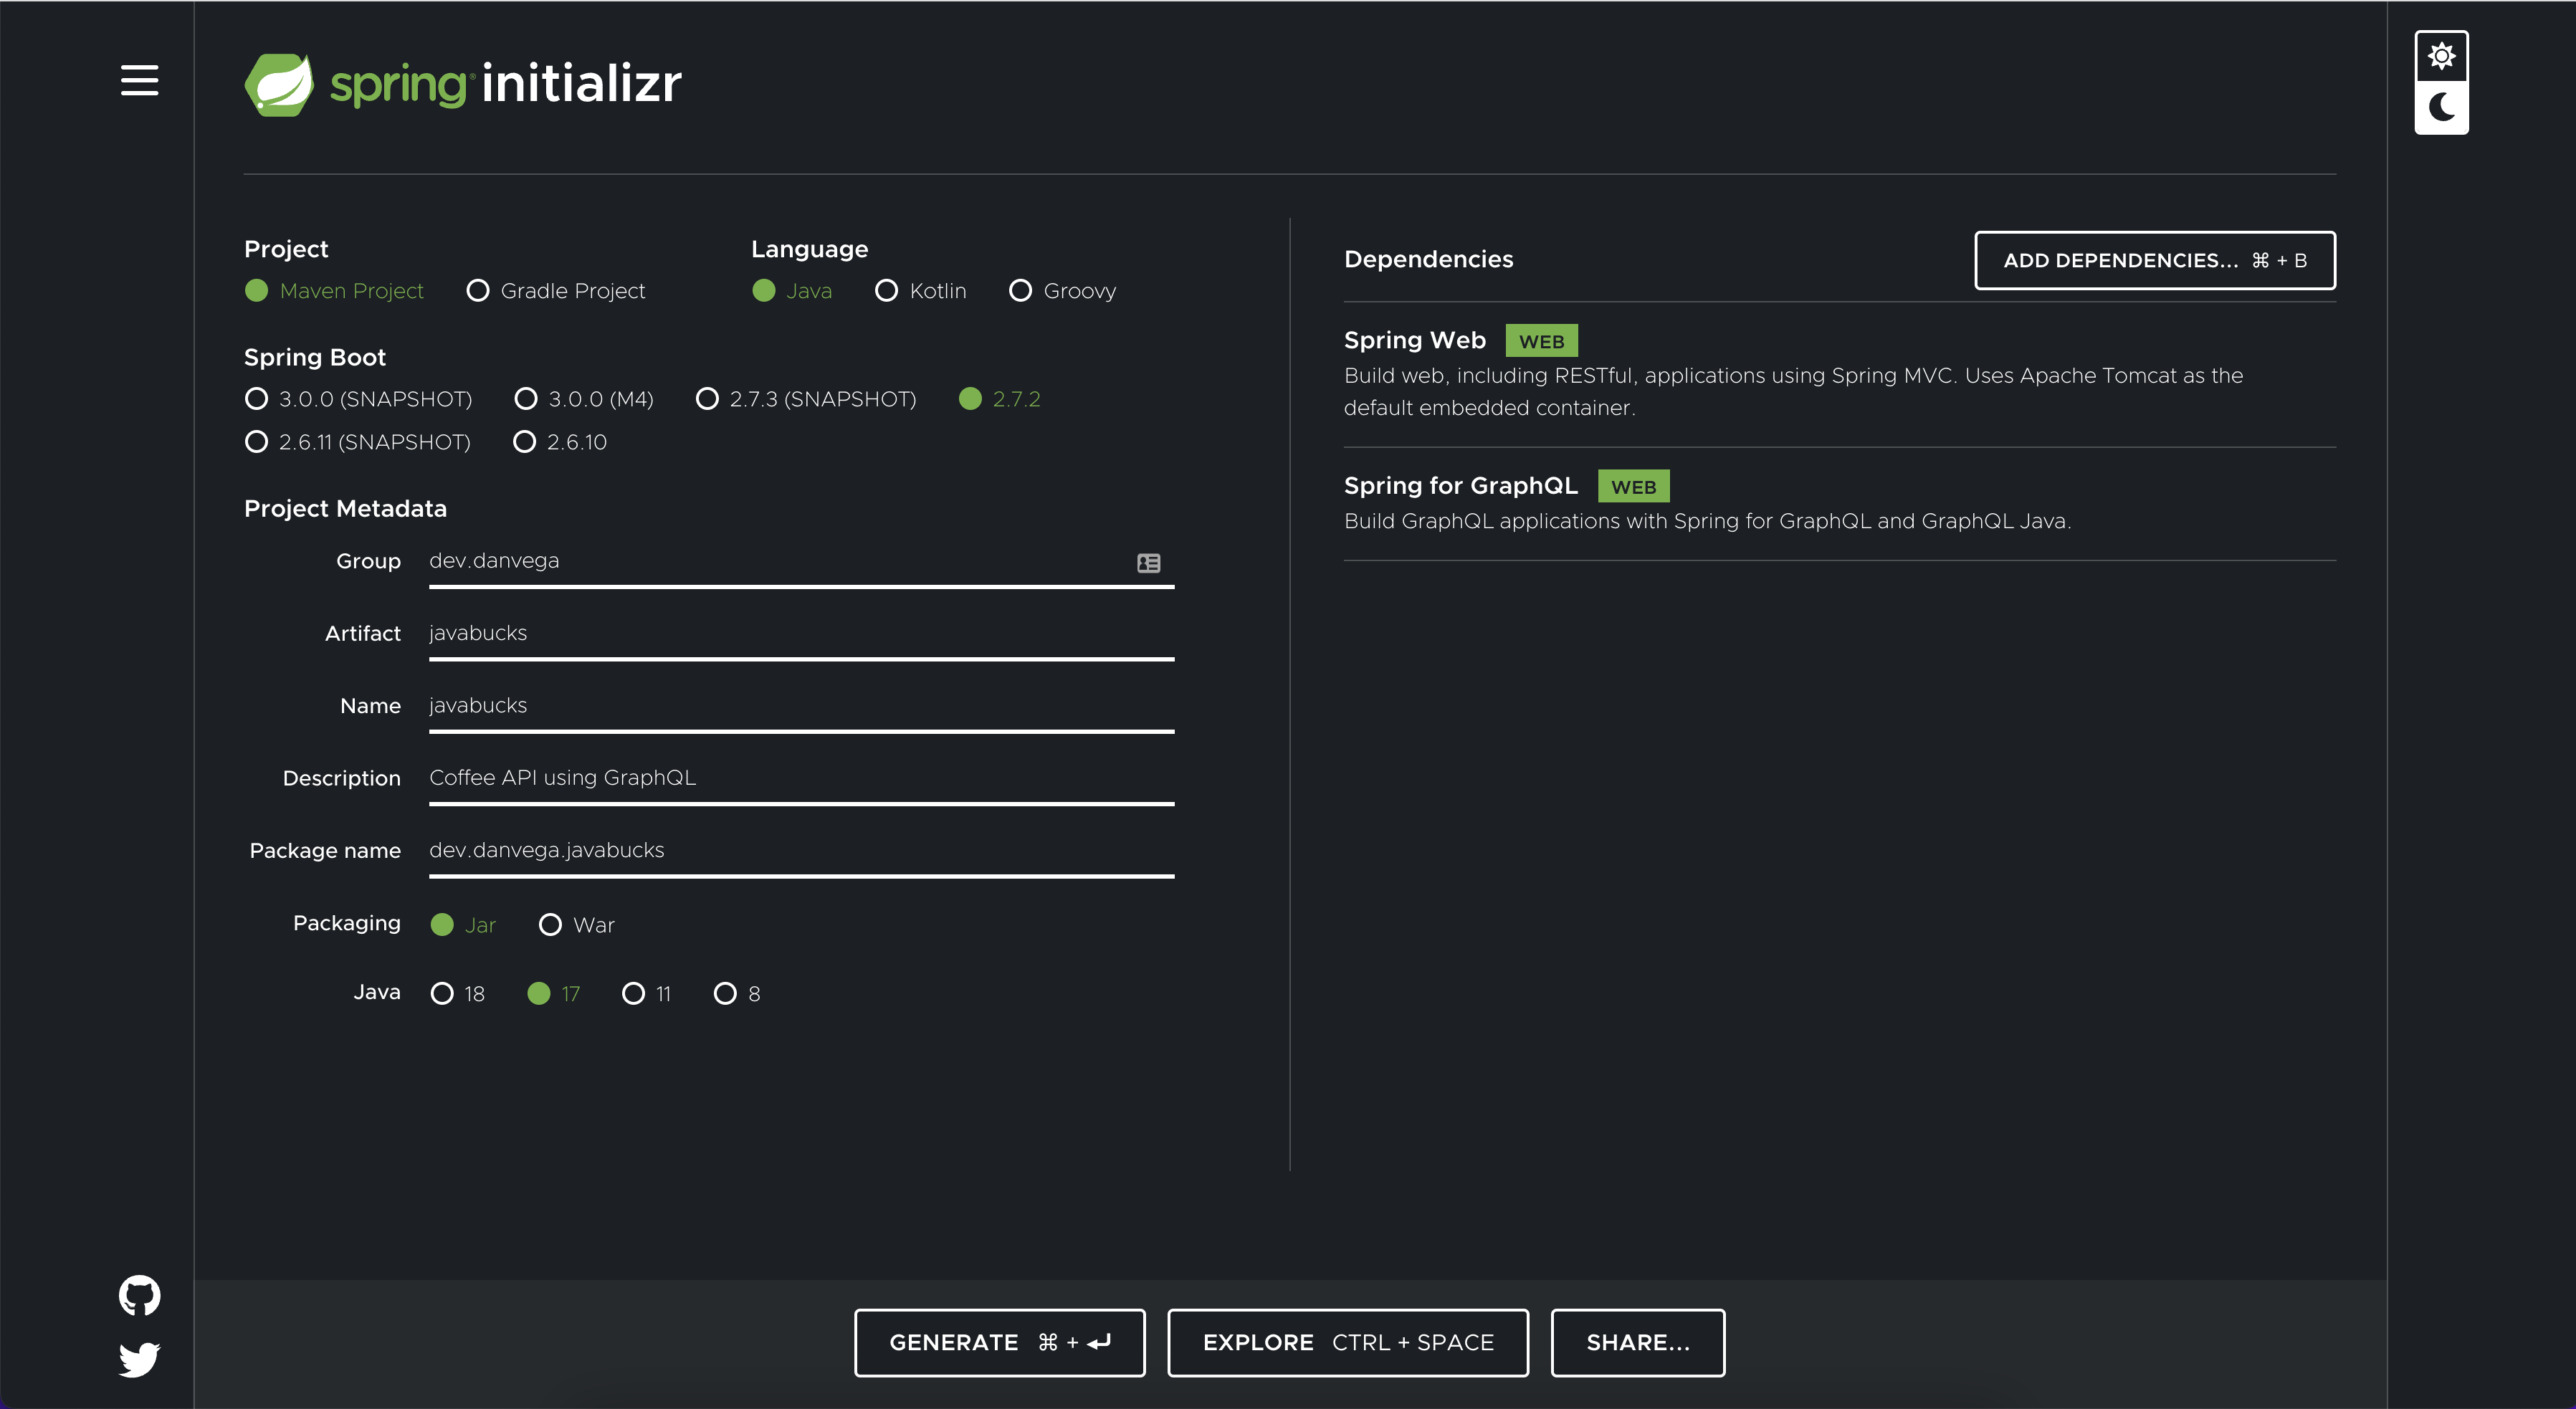The height and width of the screenshot is (1409, 2576).
Task: Open the GitHub link icon
Action: (x=139, y=1295)
